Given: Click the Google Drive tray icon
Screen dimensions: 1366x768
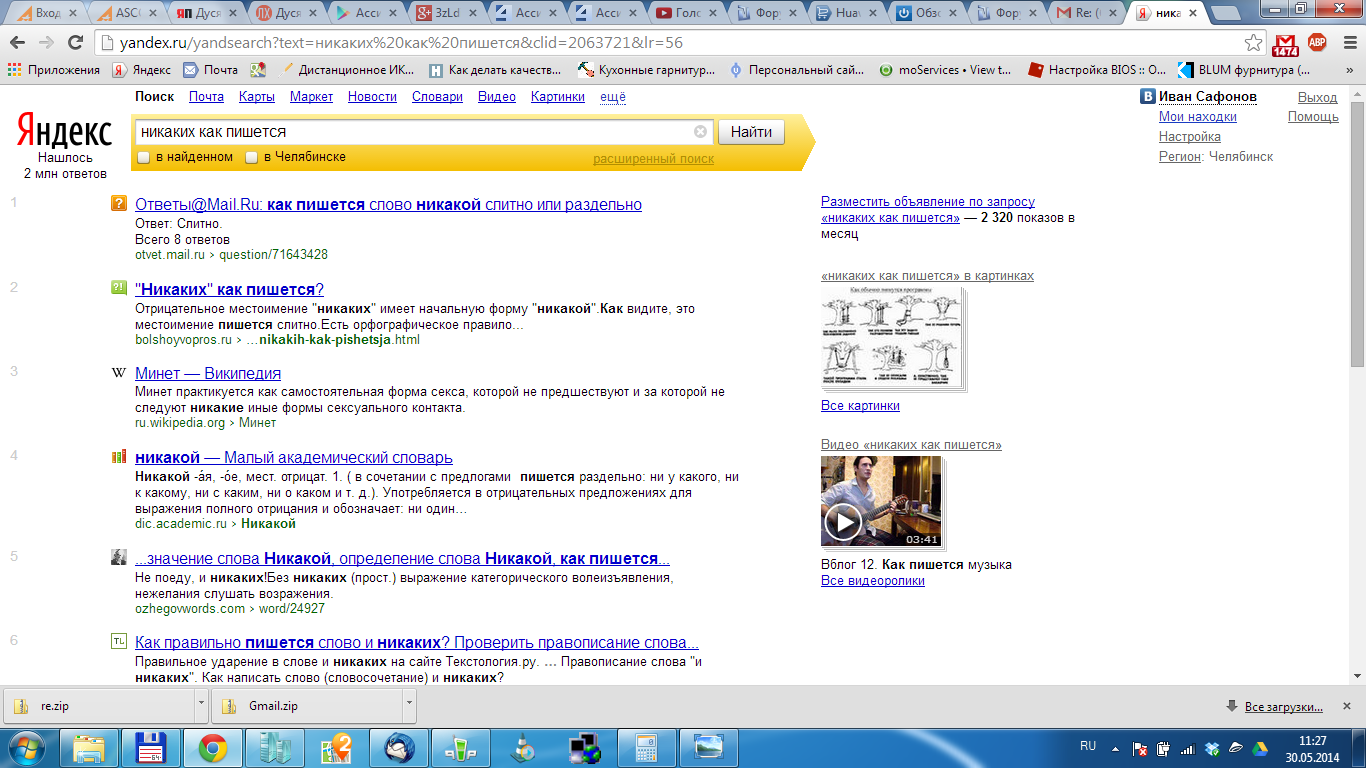Looking at the screenshot, I should tap(1260, 747).
